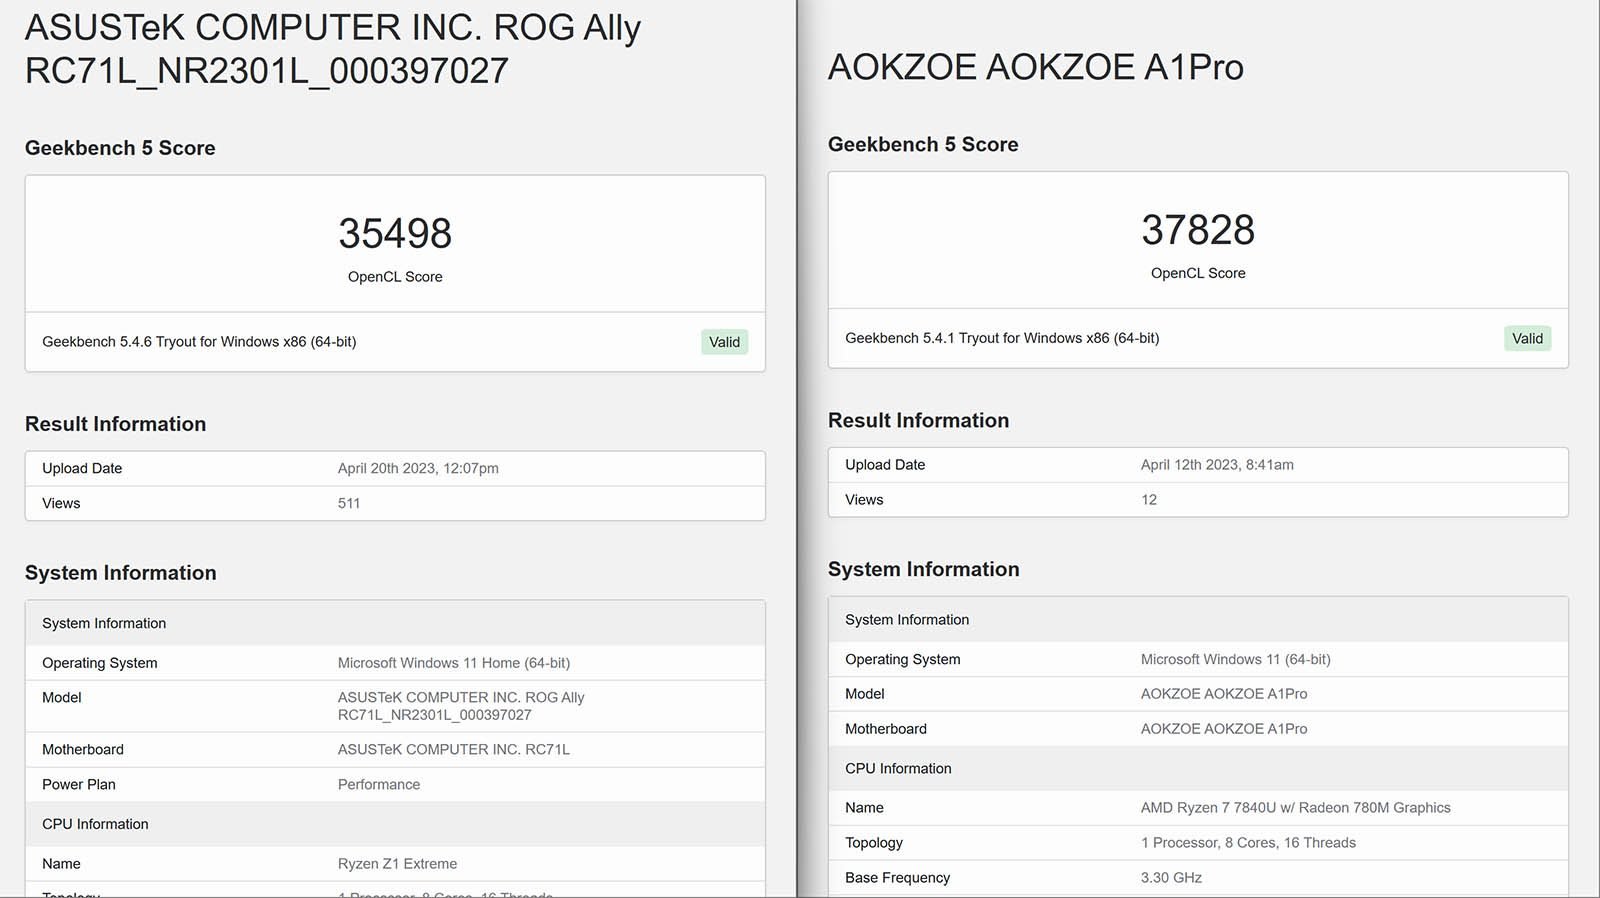Click the Power Plan value 'Performance'

point(379,784)
